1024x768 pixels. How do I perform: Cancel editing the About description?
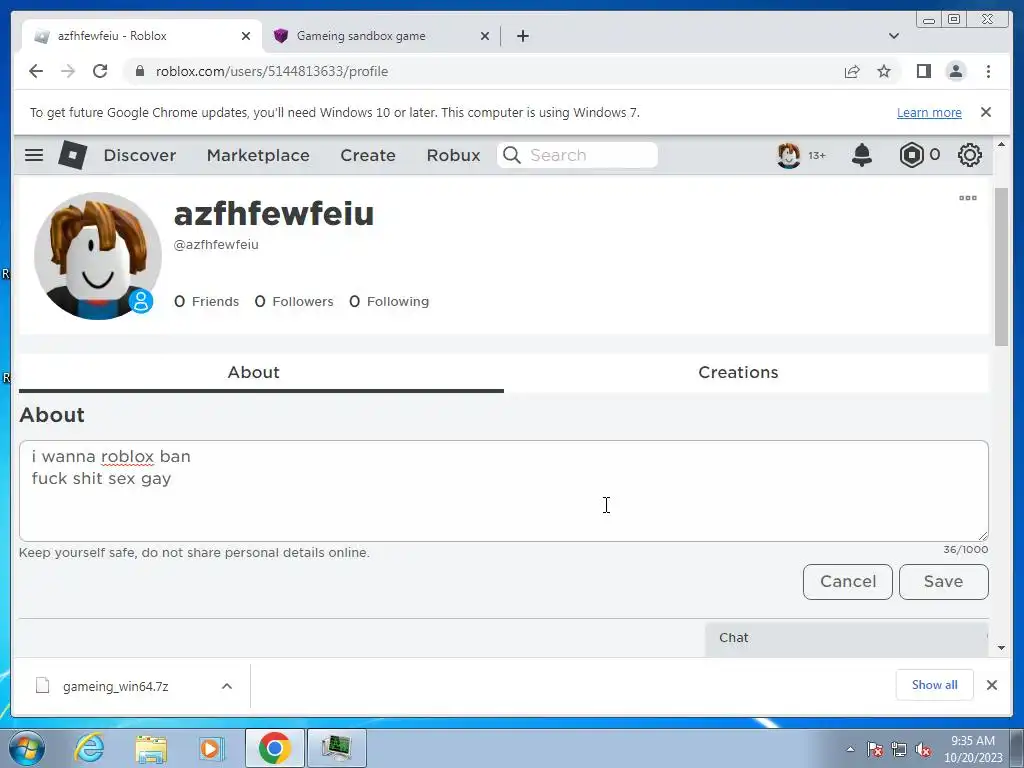(848, 581)
